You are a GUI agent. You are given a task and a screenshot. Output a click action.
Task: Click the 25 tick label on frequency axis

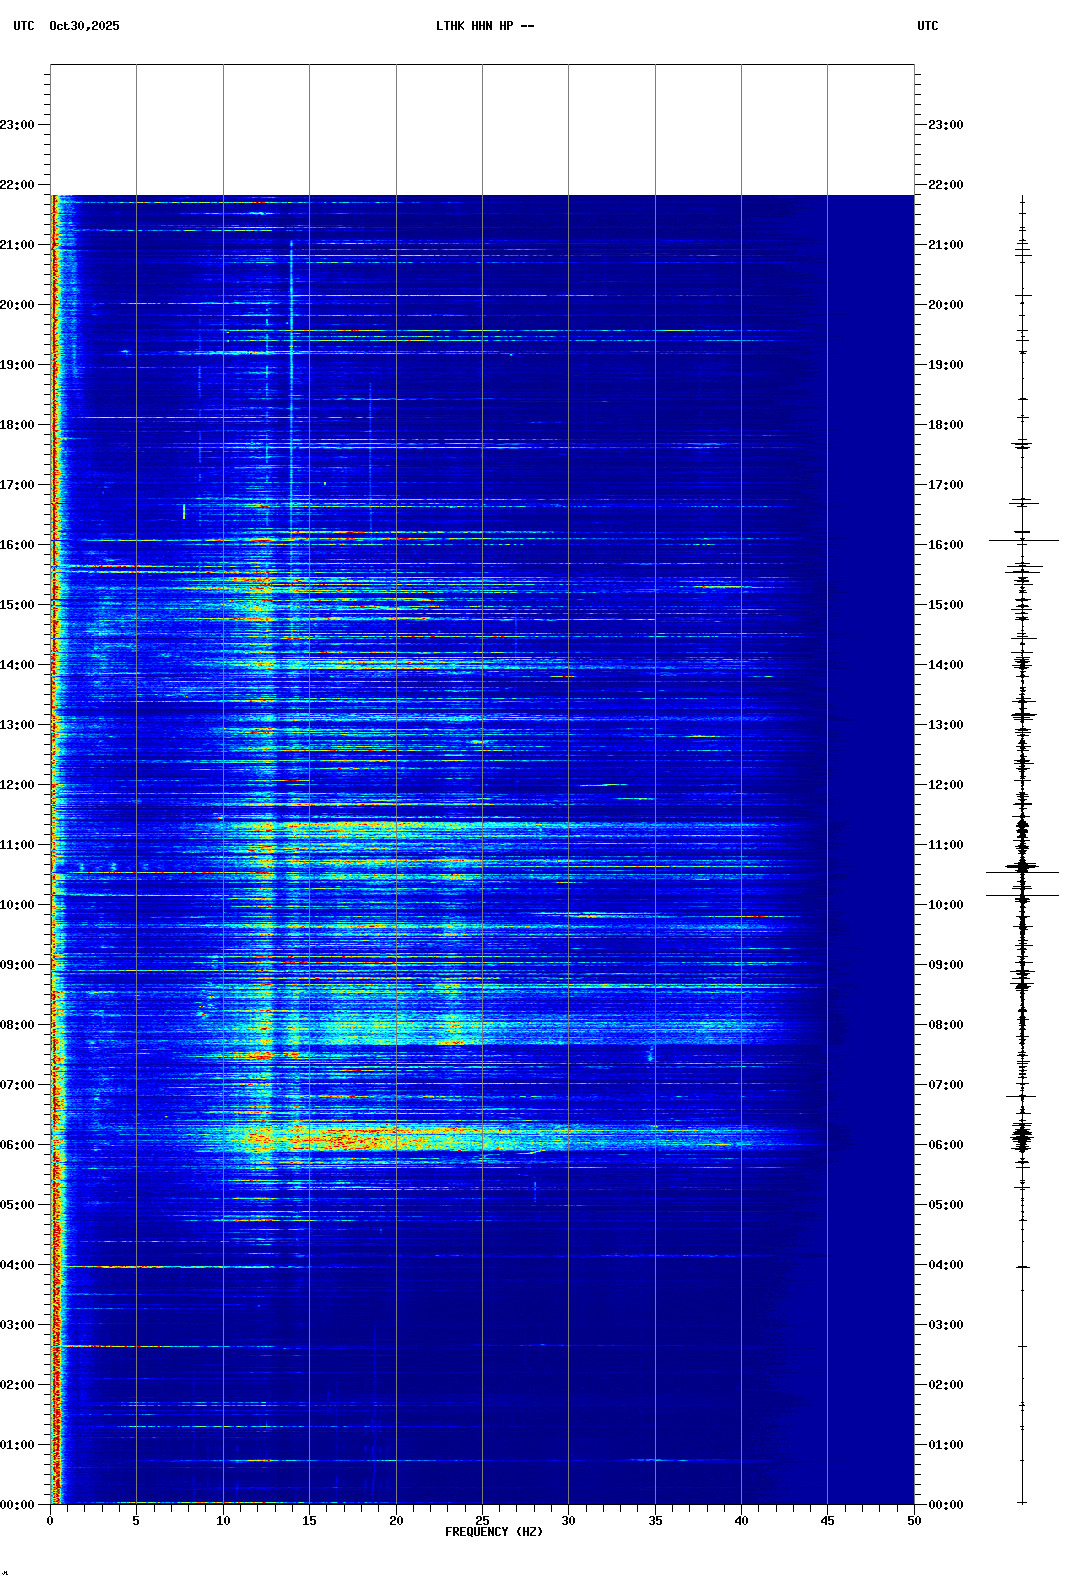[482, 1521]
